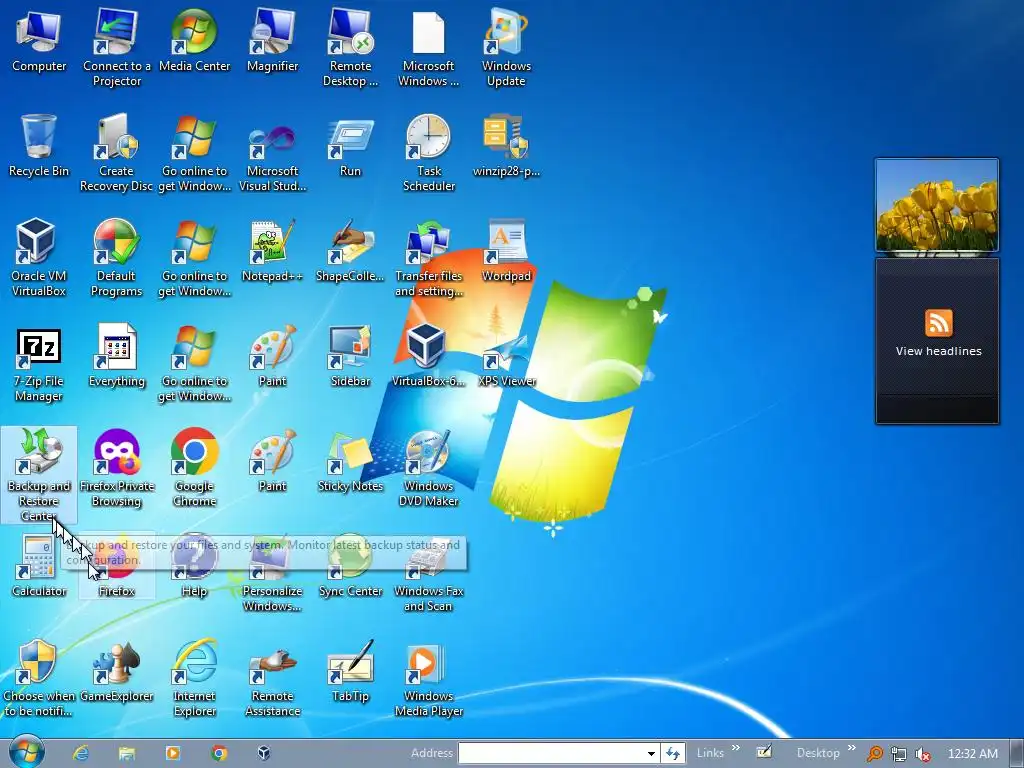
Task: Select the TabTip desktop shortcut
Action: [x=350, y=671]
